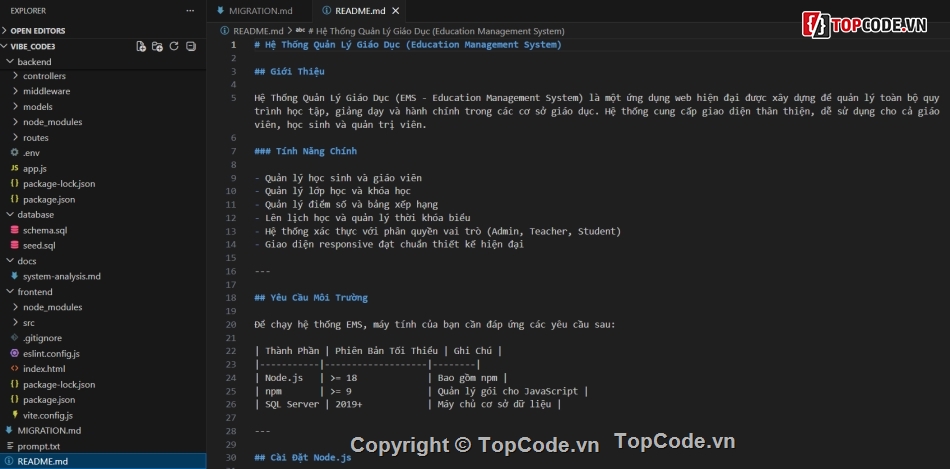This screenshot has height=469, width=950.
Task: Click the '### Tính Năng Chính' heading
Action: 305,151
